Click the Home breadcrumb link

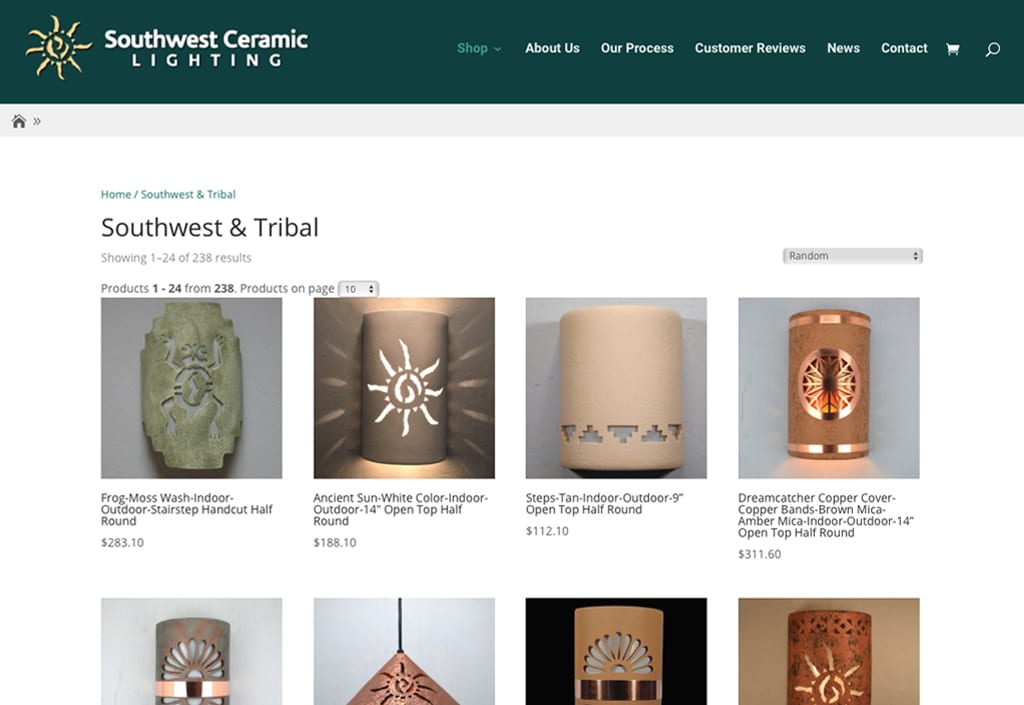[116, 195]
